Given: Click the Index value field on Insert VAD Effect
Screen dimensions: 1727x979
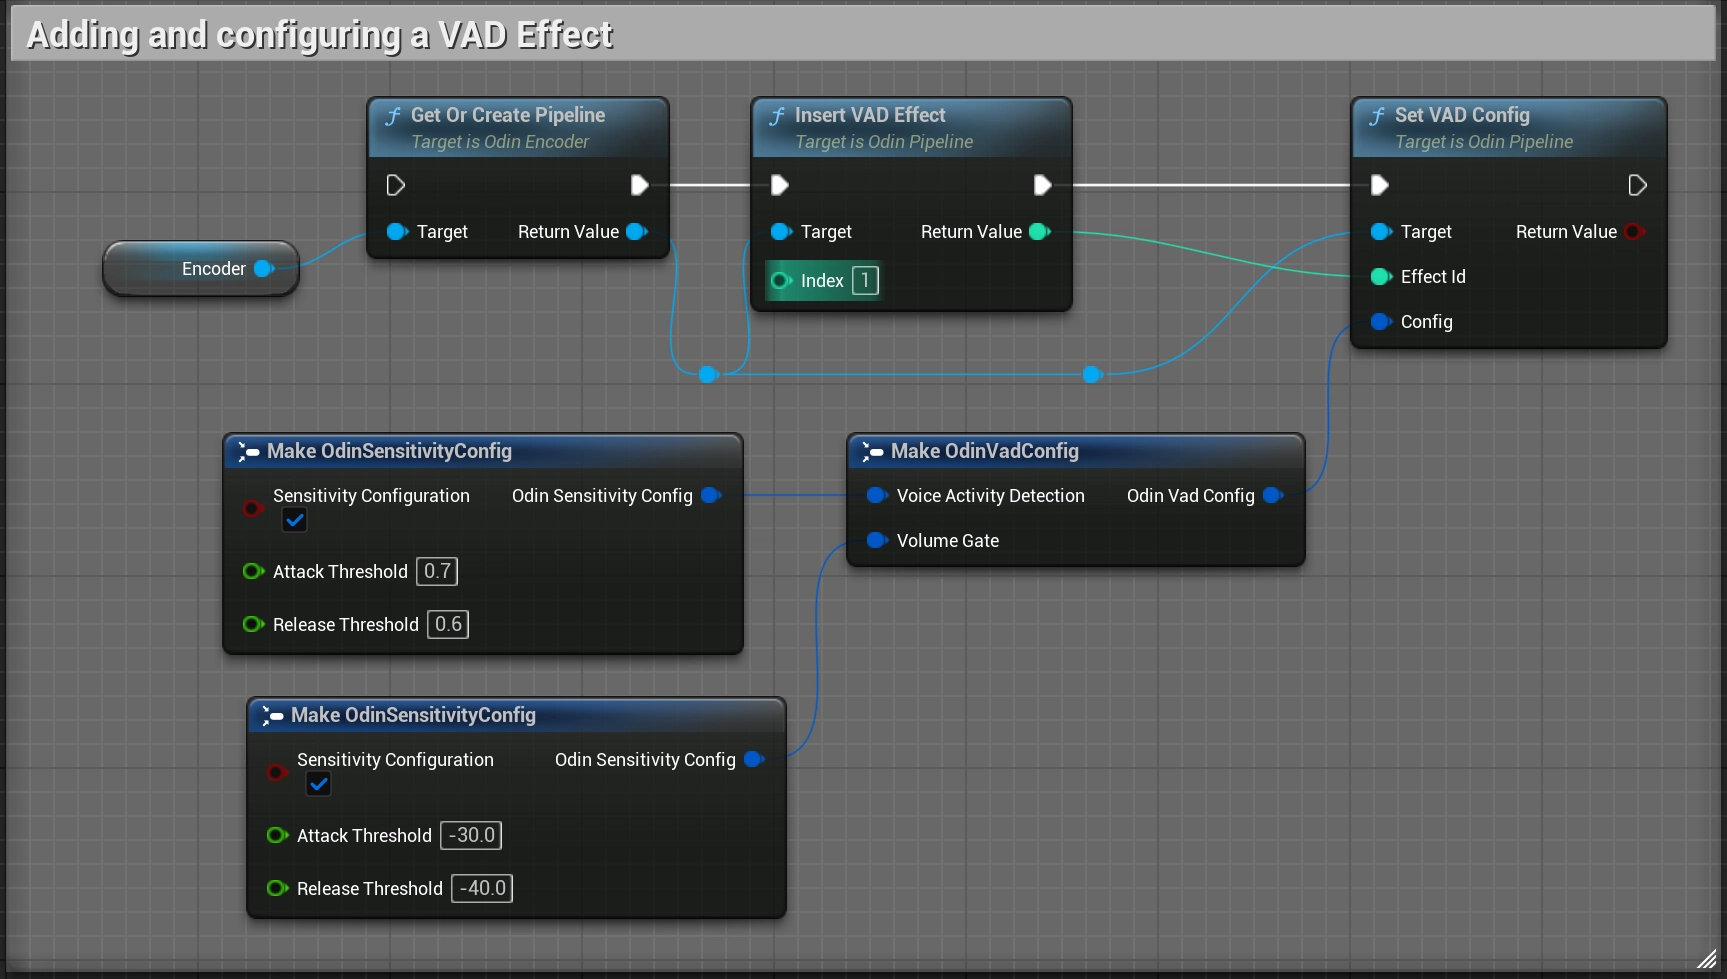Looking at the screenshot, I should point(864,280).
